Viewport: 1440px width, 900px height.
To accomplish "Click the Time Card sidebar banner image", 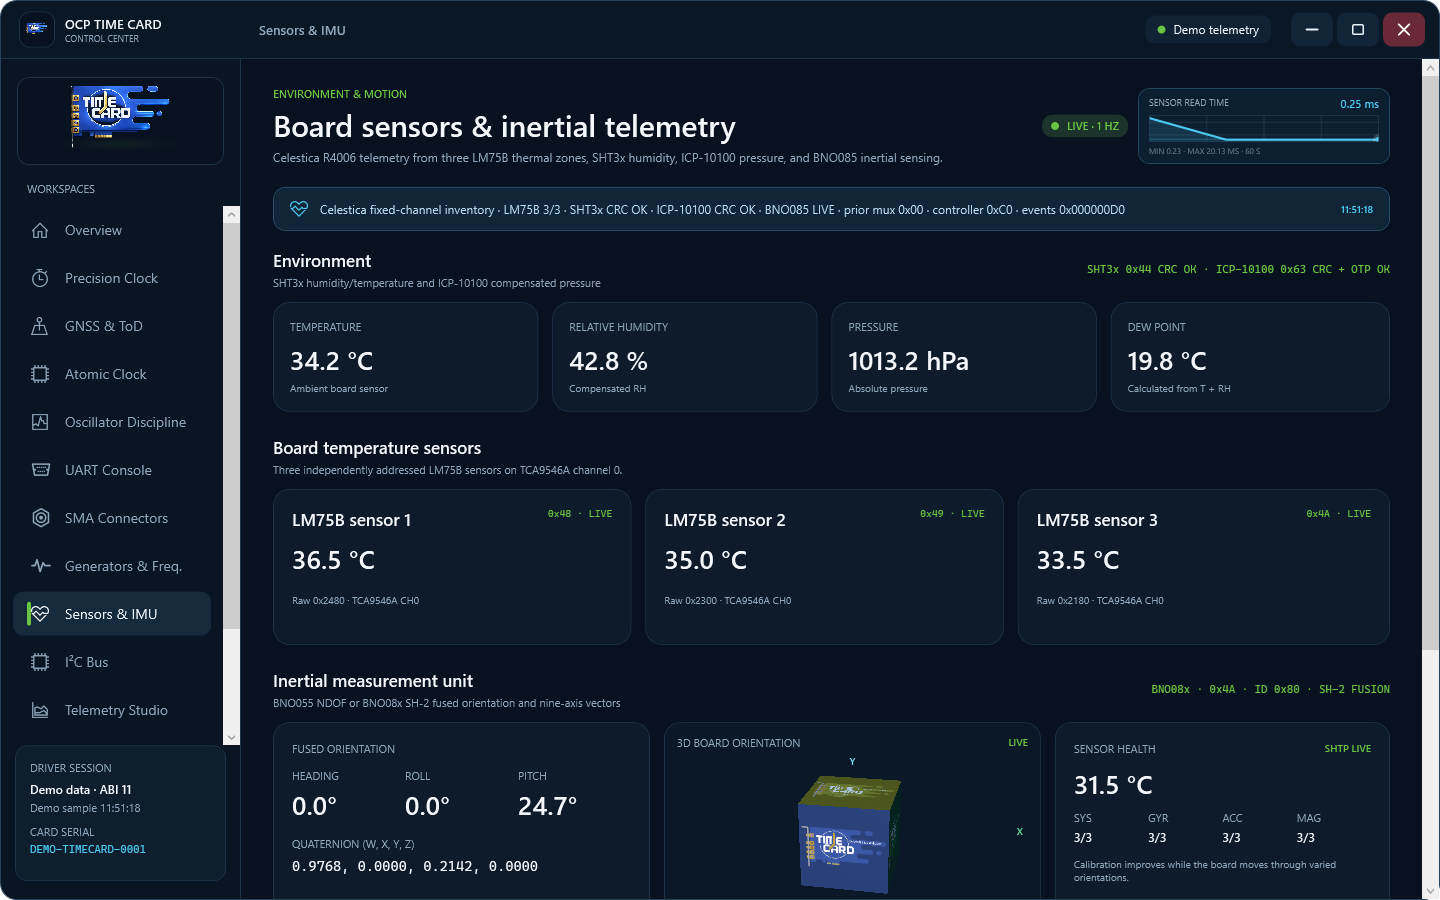I will pyautogui.click(x=120, y=121).
